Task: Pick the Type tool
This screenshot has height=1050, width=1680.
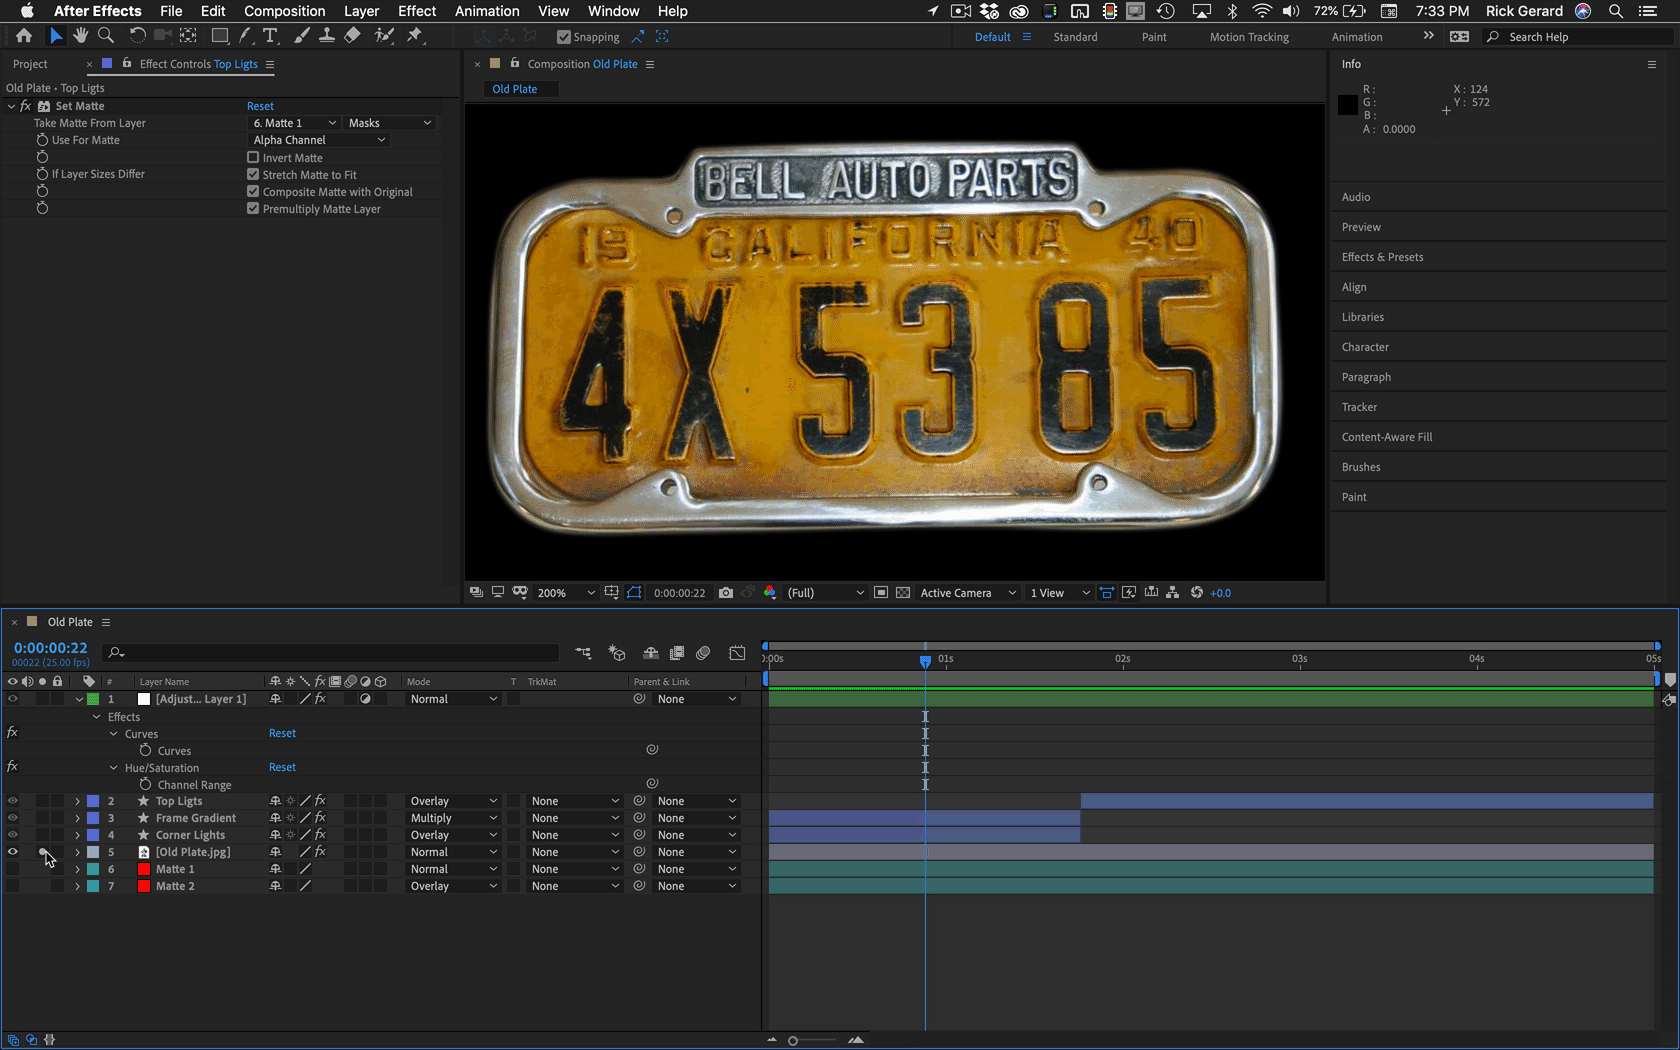Action: (270, 36)
